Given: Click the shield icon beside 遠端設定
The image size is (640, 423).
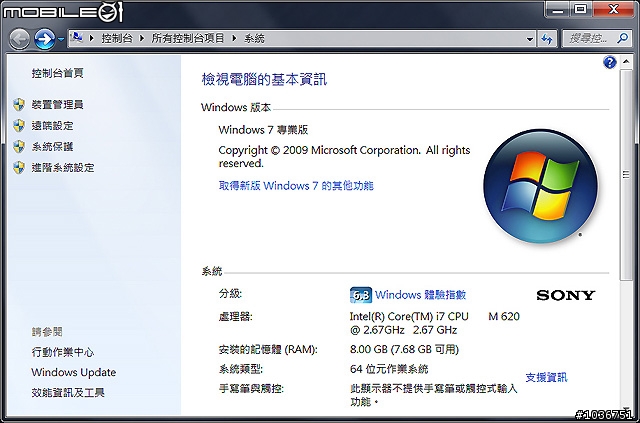Looking at the screenshot, I should (19, 125).
